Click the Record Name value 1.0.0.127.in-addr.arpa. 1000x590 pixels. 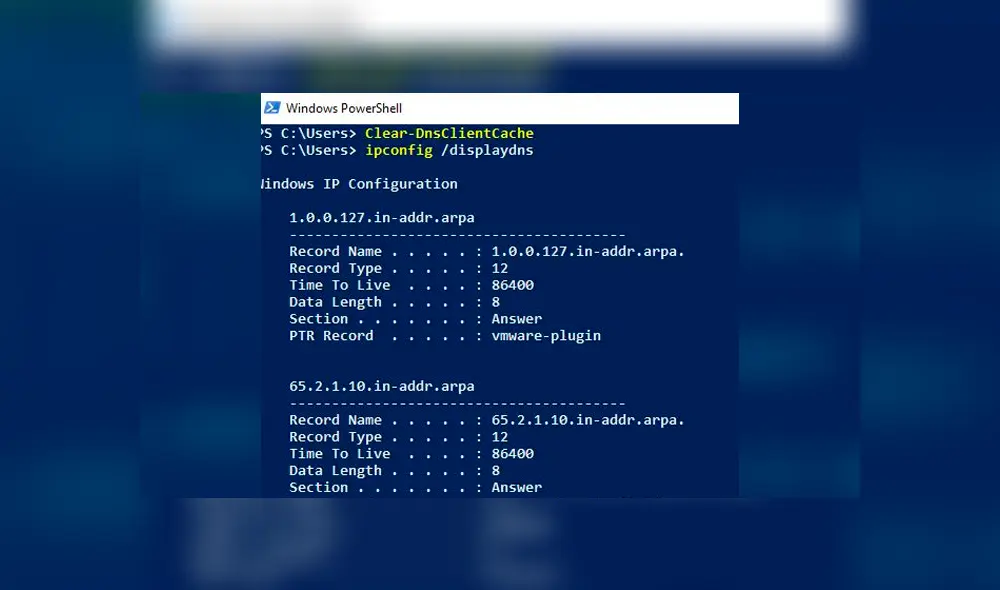(x=588, y=251)
